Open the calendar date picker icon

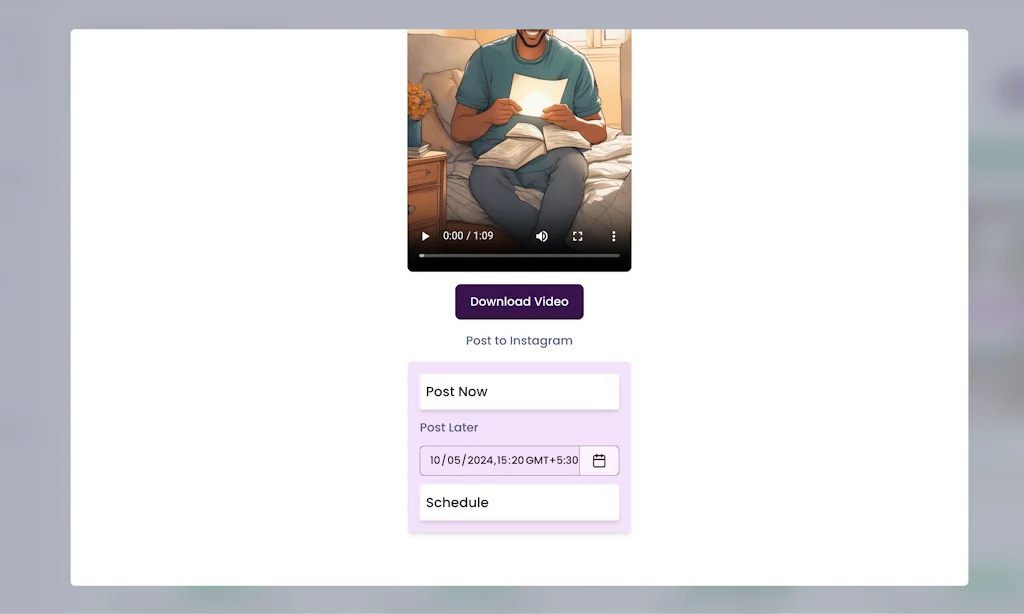pos(598,460)
